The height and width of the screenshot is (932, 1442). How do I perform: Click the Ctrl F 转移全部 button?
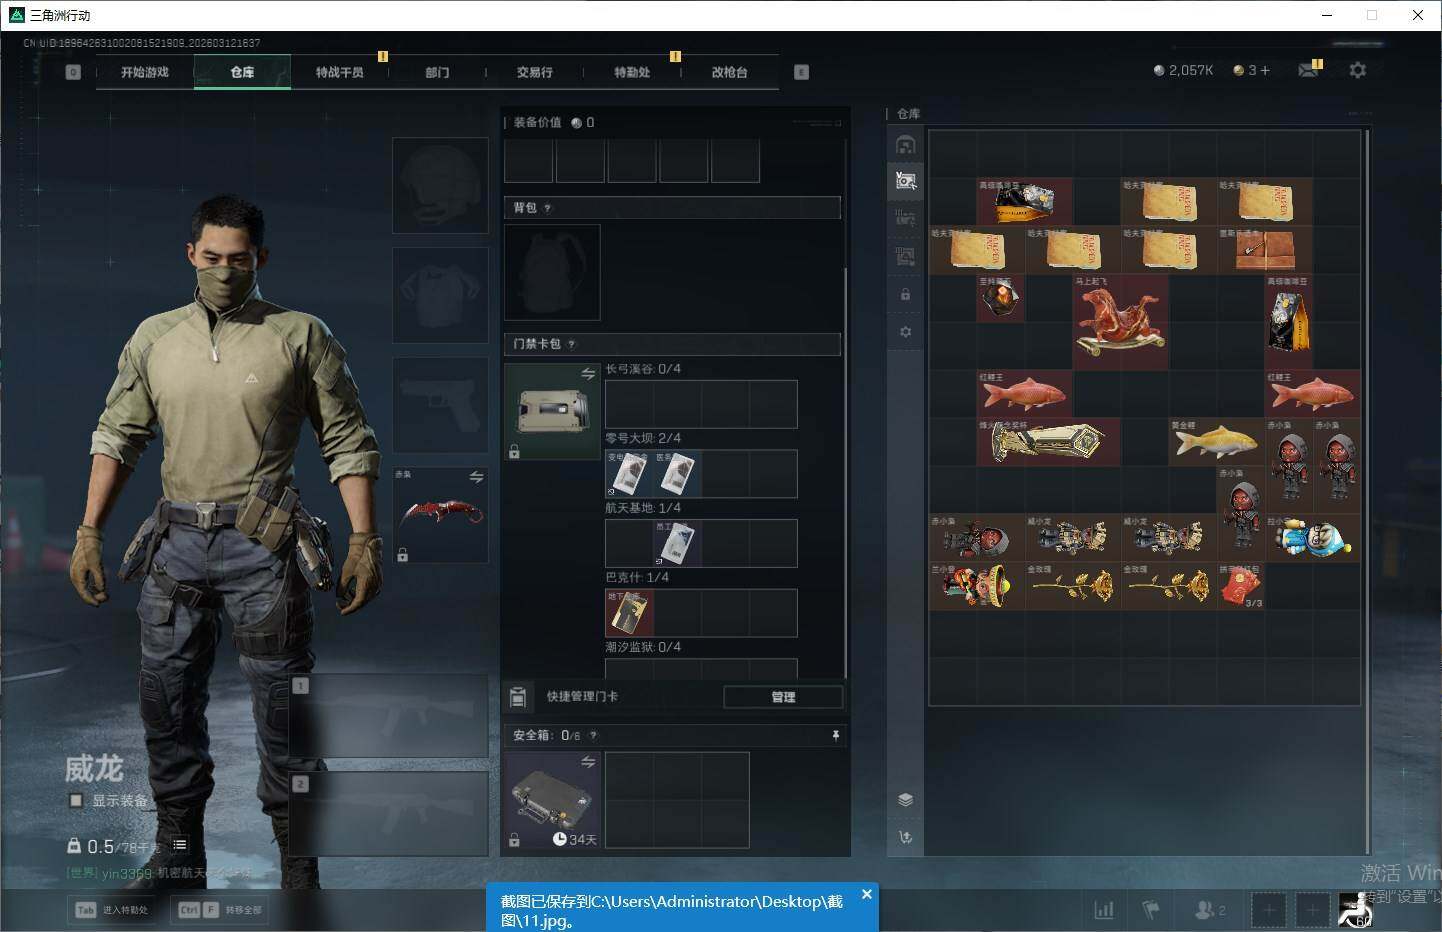click(219, 910)
